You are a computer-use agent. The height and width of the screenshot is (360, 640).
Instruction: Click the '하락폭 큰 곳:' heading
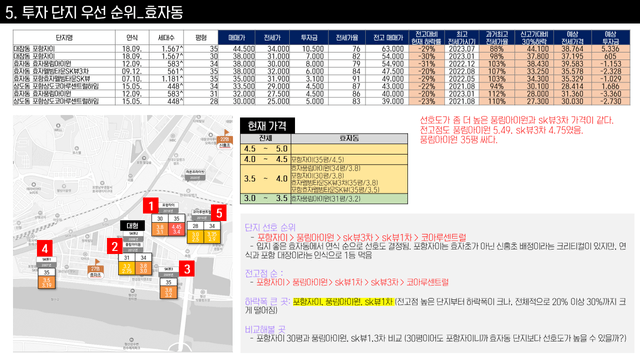click(267, 301)
